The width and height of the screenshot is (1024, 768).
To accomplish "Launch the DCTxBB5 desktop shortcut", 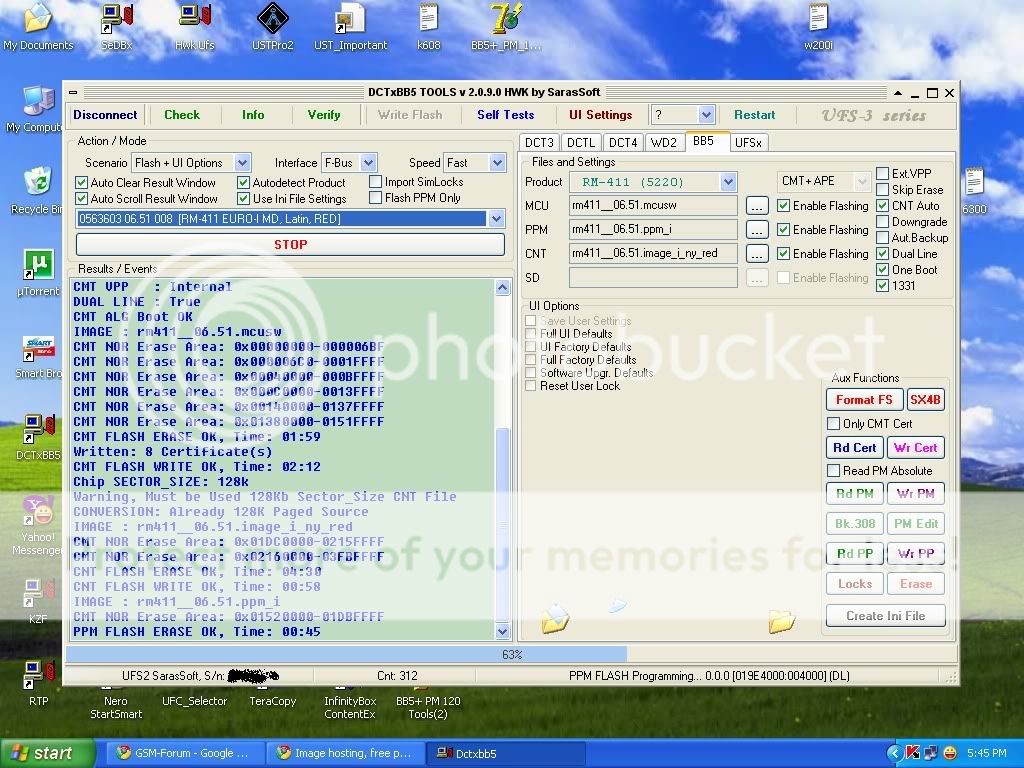I will tap(38, 438).
